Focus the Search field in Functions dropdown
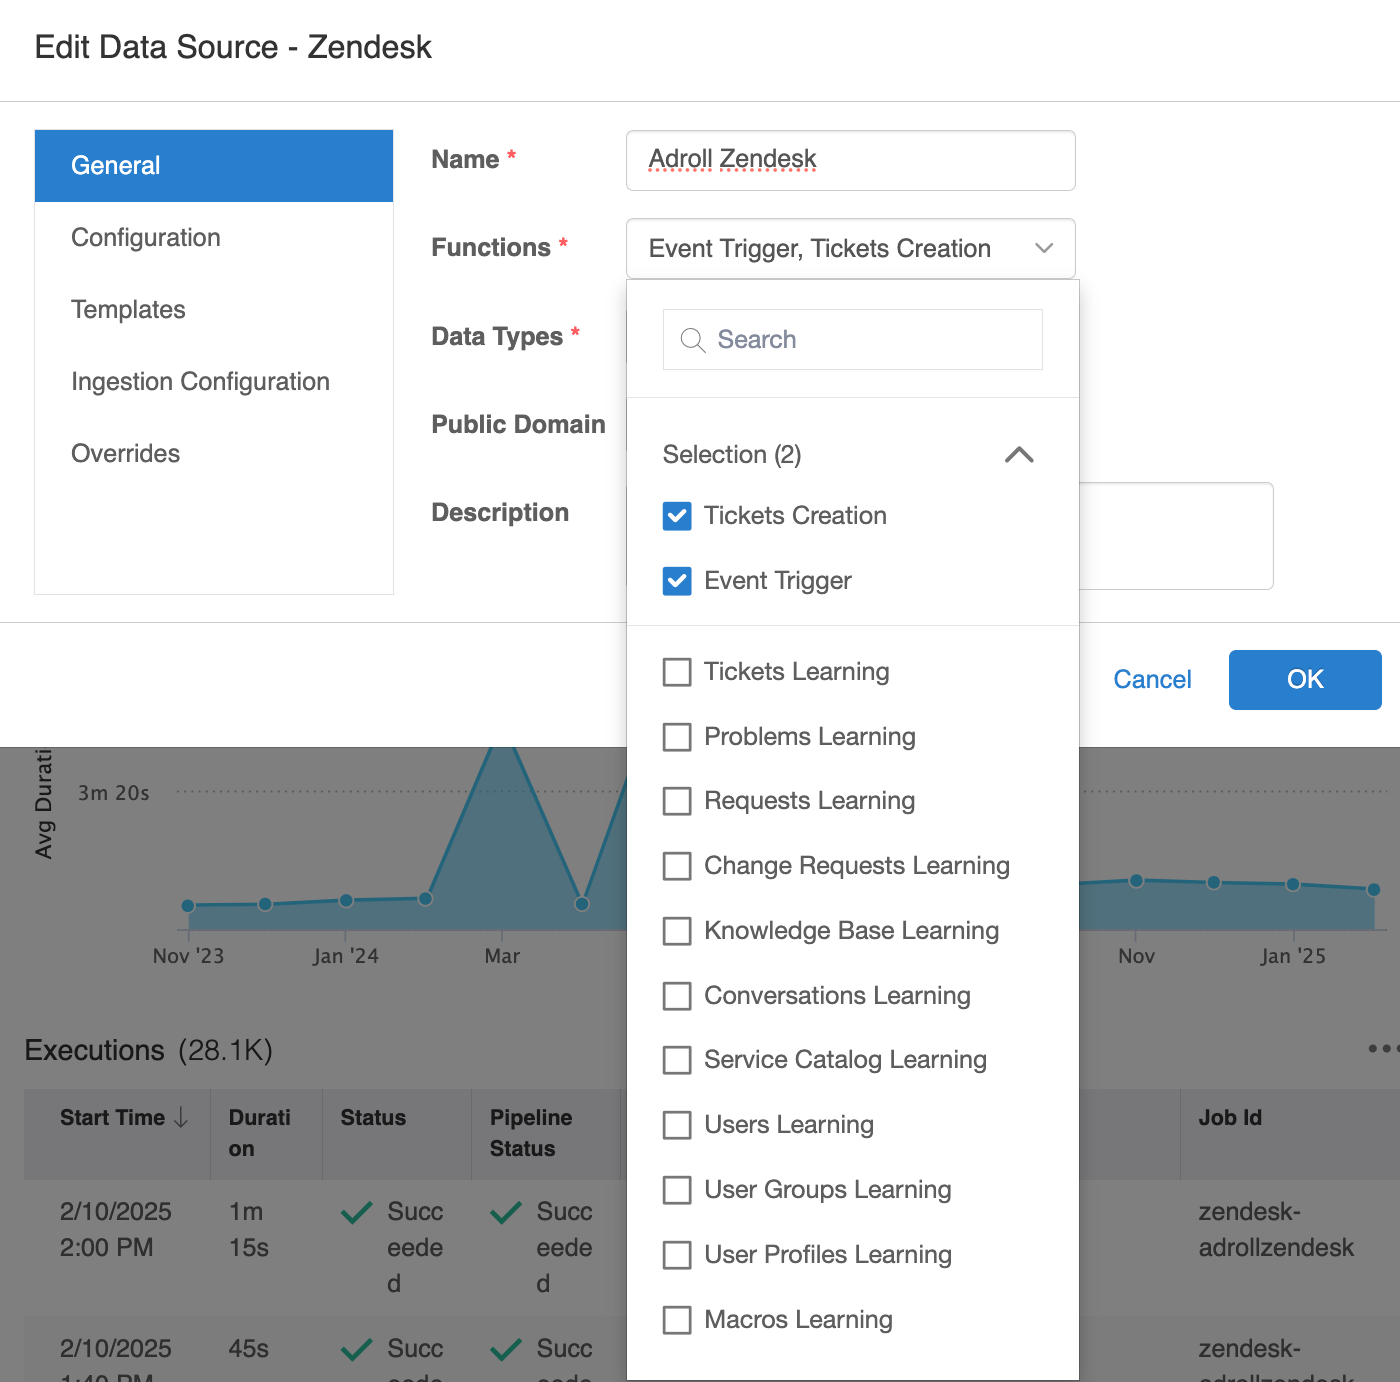The image size is (1400, 1382). click(x=853, y=340)
